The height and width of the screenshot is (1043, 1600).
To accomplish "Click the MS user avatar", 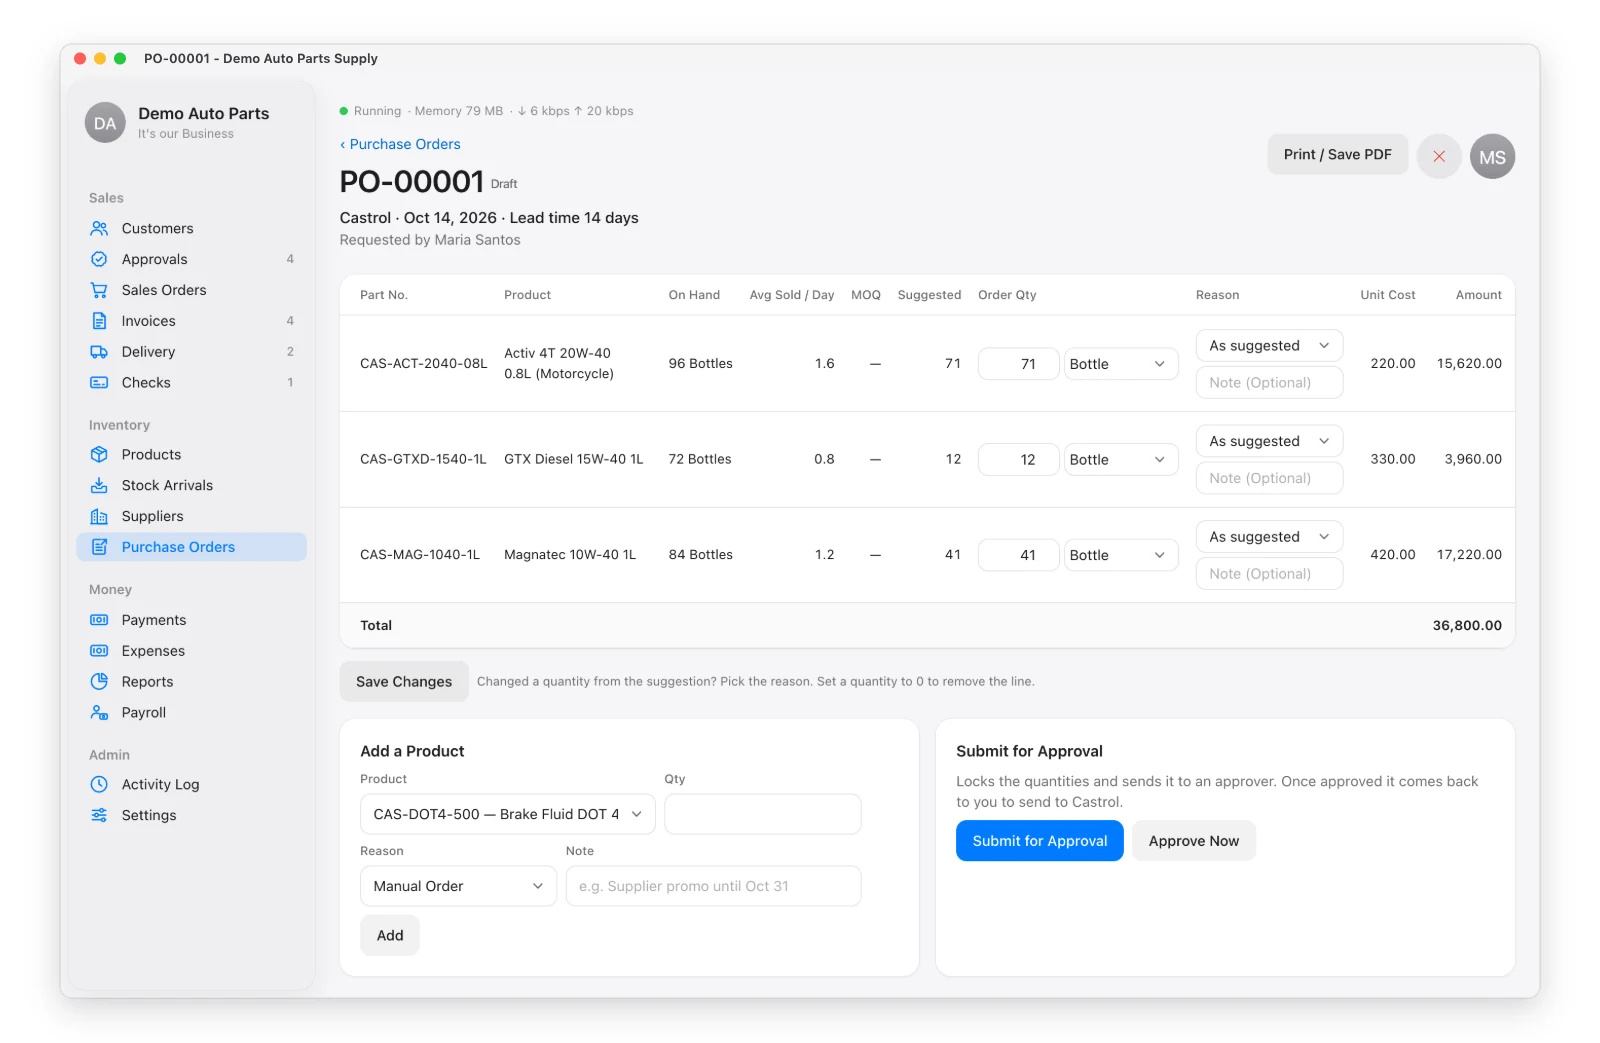I will pyautogui.click(x=1492, y=157).
